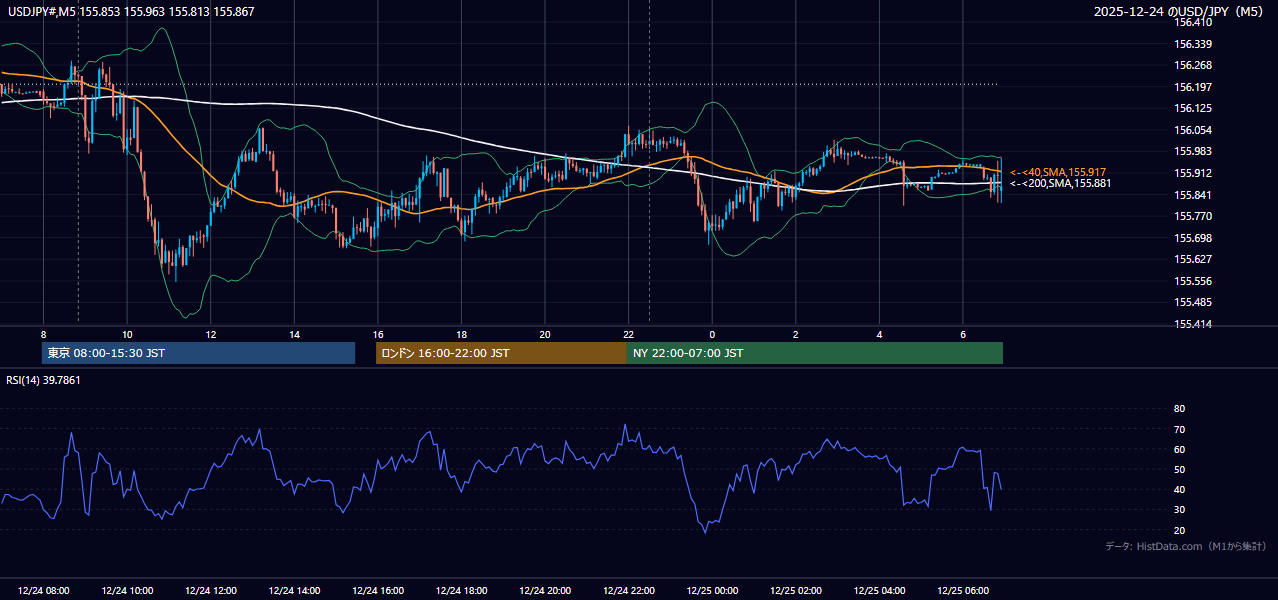Click the 12/25 02:00 date-time label

pos(796,591)
